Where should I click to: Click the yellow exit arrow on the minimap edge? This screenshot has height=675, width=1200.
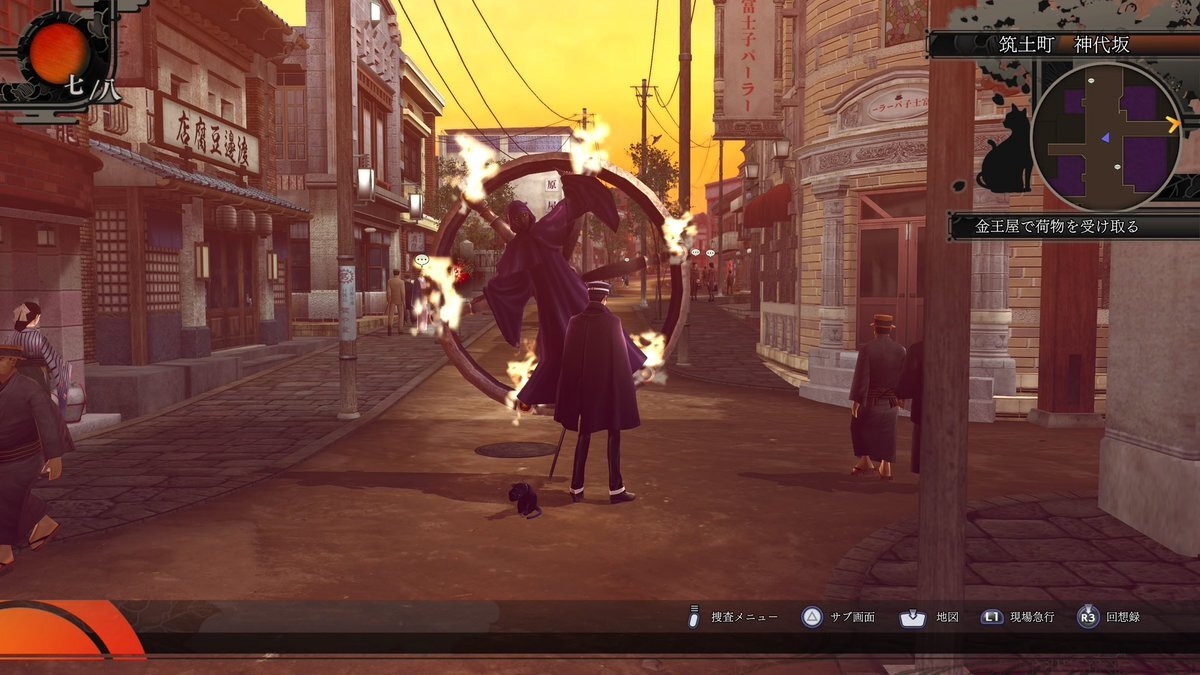(x=1172, y=125)
